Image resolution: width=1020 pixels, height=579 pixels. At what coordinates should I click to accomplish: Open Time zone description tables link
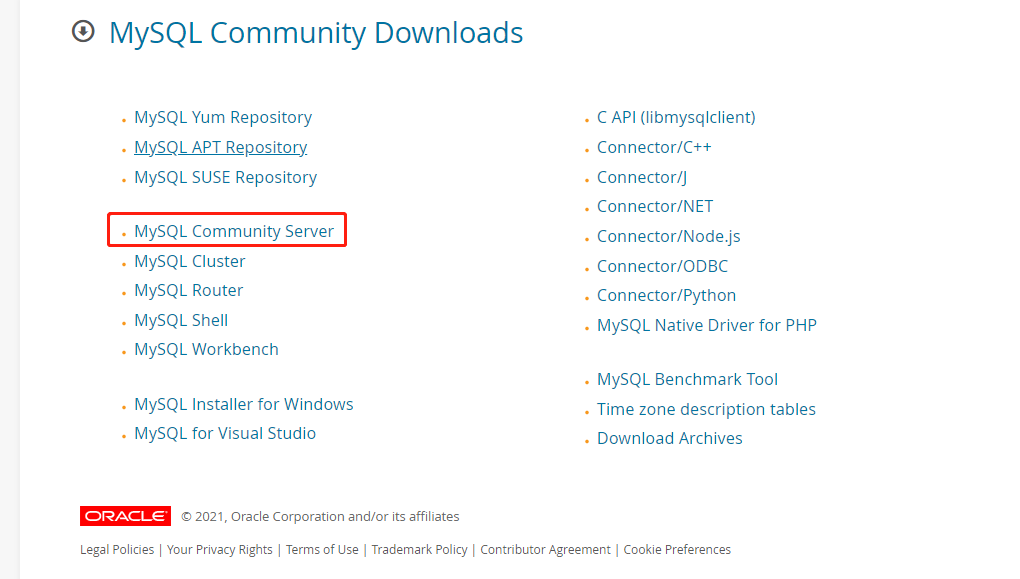[706, 409]
